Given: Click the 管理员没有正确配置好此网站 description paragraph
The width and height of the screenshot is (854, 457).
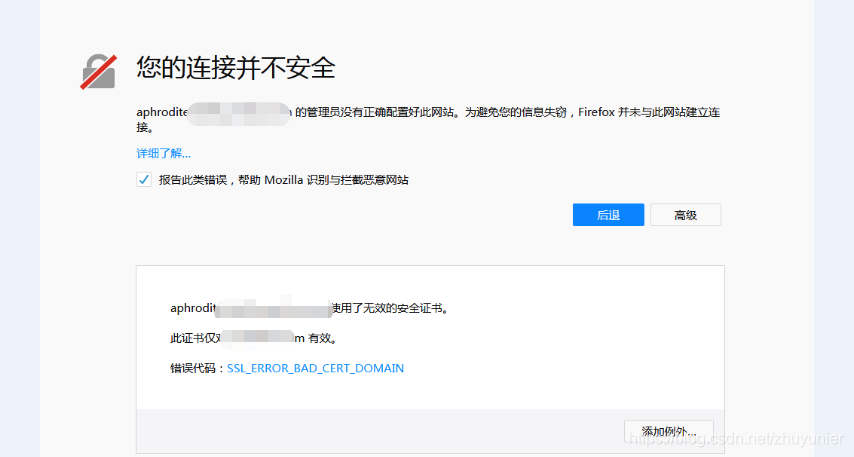Looking at the screenshot, I should 428,119.
